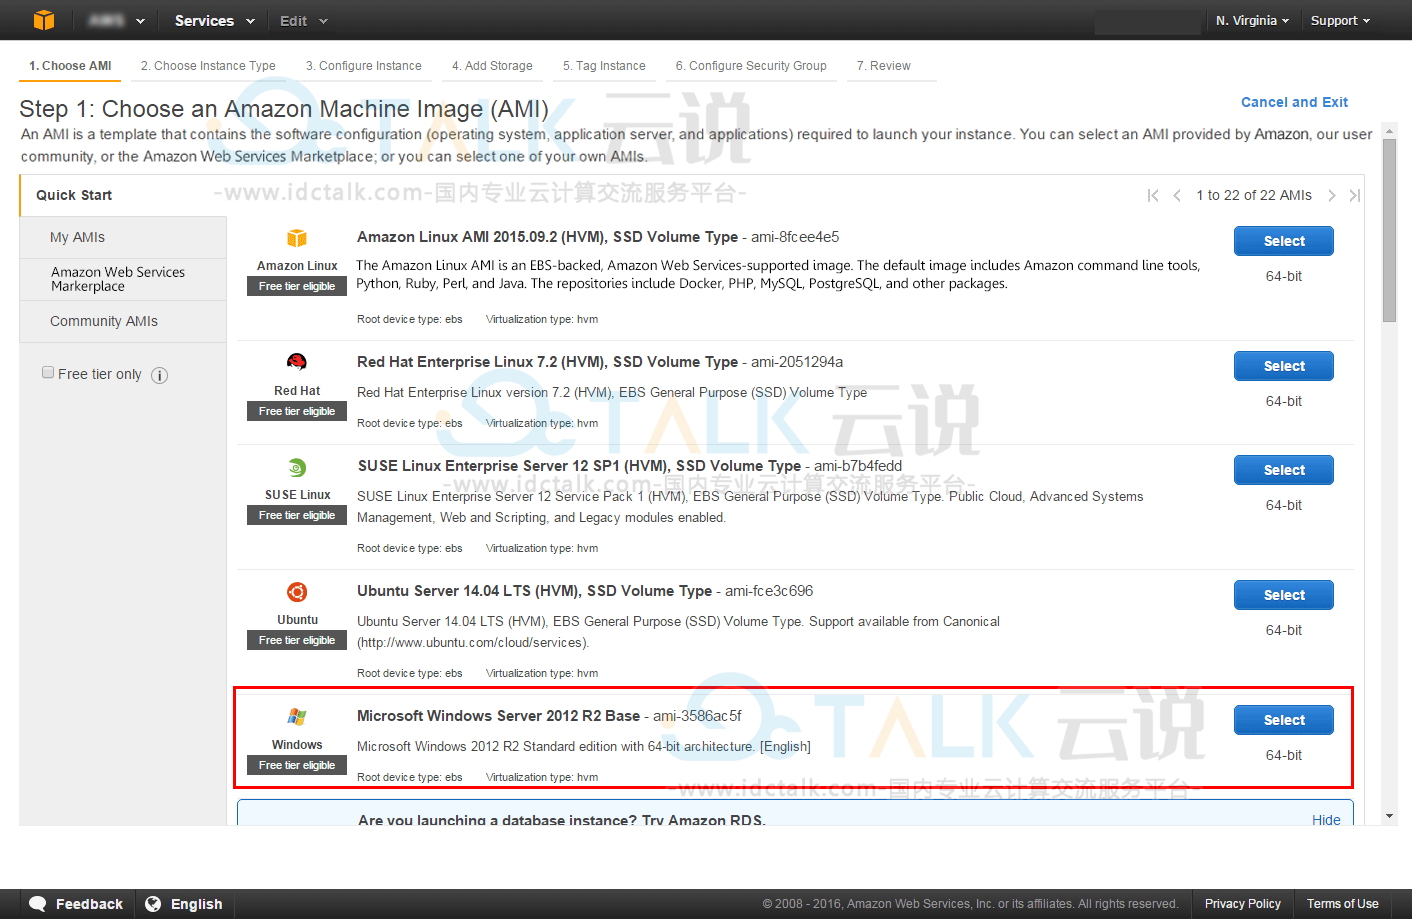The height and width of the screenshot is (919, 1412).
Task: Click the Feedback button in footer
Action: [x=76, y=904]
